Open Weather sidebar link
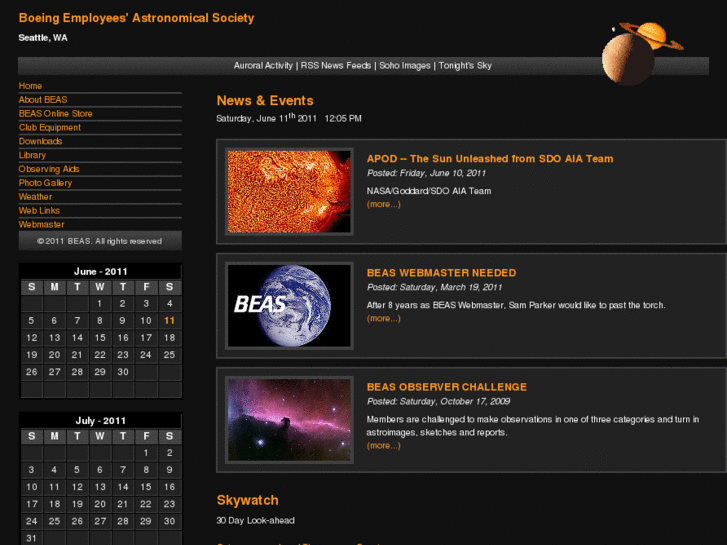This screenshot has width=727, height=545. click(35, 197)
